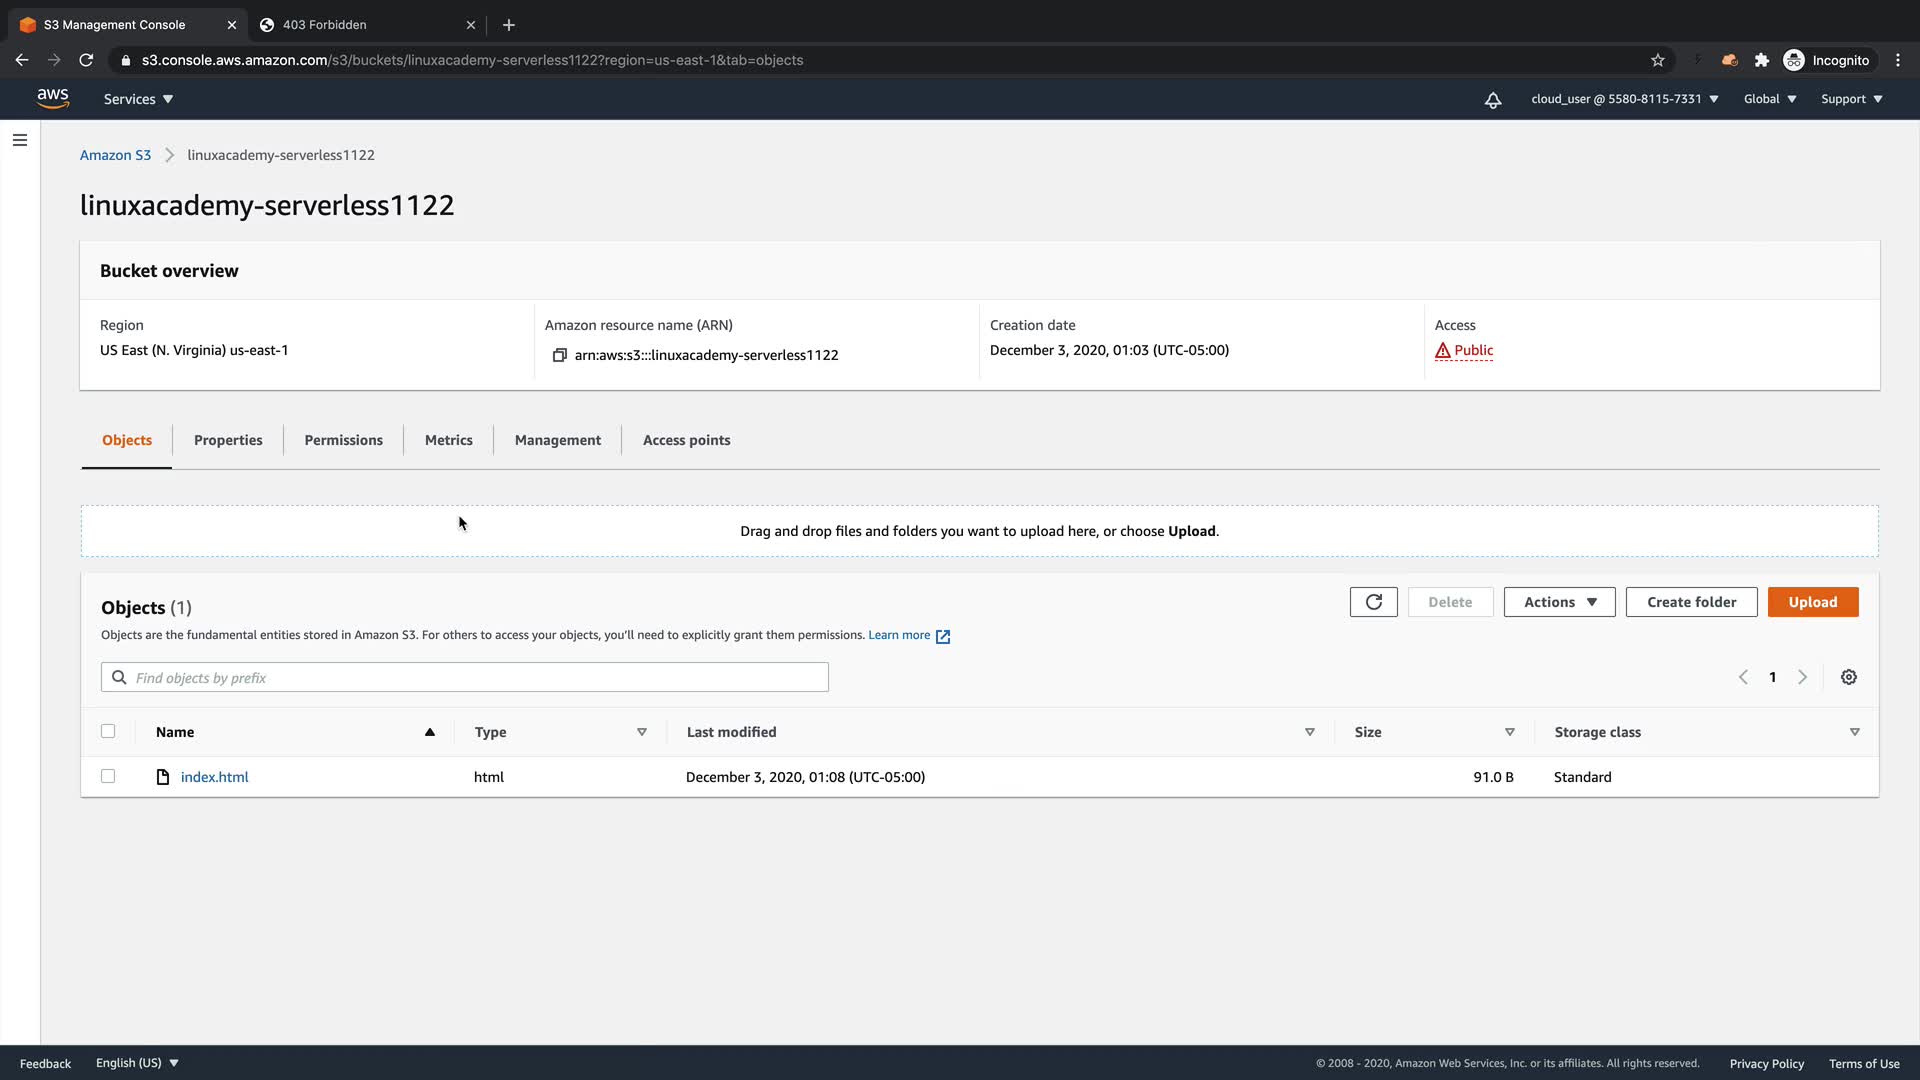
Task: Bookmark this page with star icon
Action: pos(1658,60)
